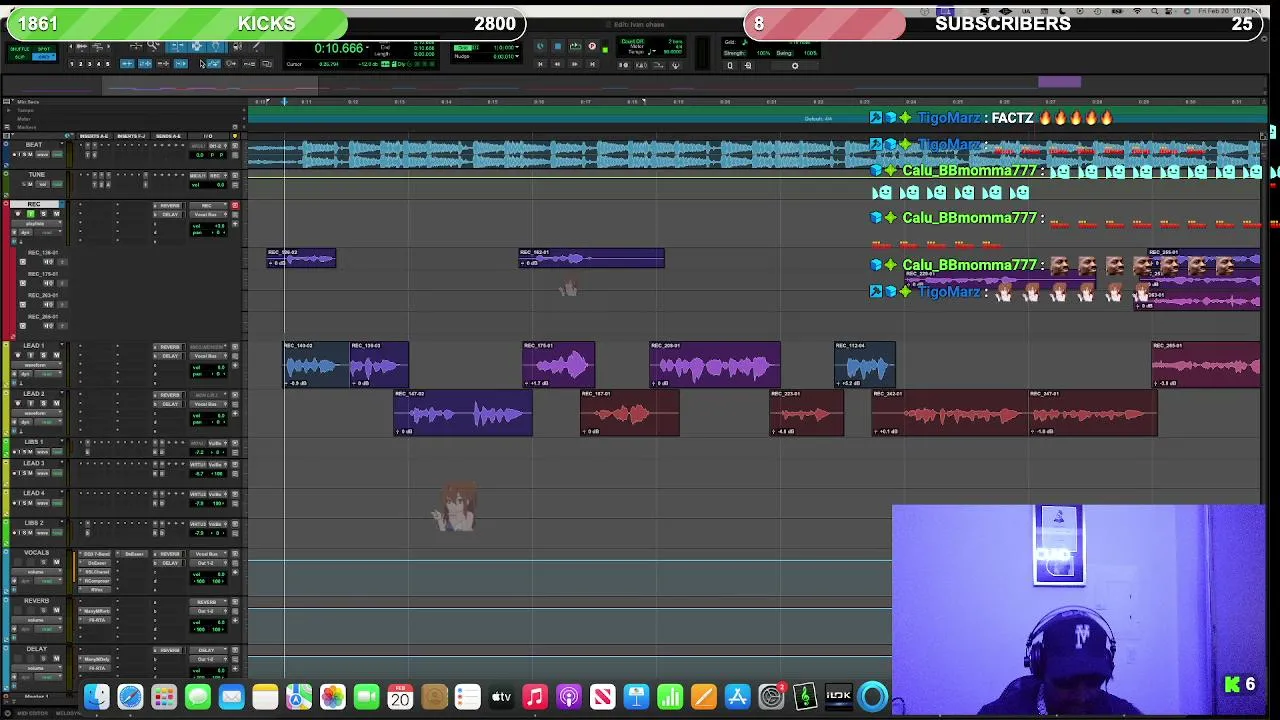Viewport: 1280px width, 720px height.
Task: Open ManyMRvrb insert on REVERB track
Action: [x=95, y=611]
